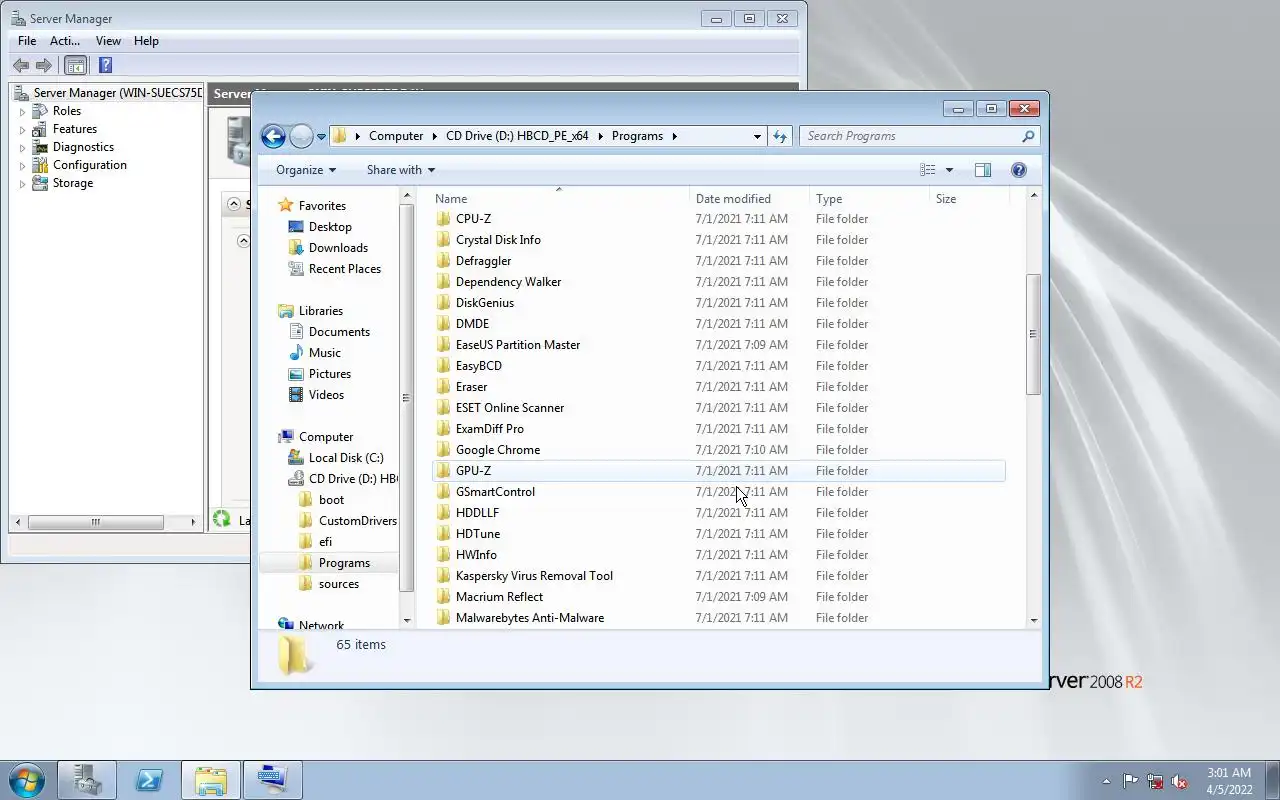The width and height of the screenshot is (1280, 800).
Task: Open Desktop in Favorites
Action: (330, 227)
